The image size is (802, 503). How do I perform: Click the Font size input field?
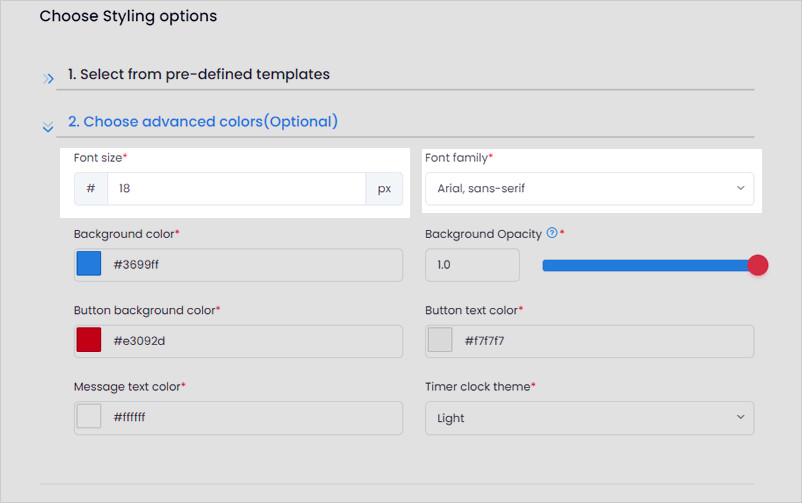[x=236, y=189]
